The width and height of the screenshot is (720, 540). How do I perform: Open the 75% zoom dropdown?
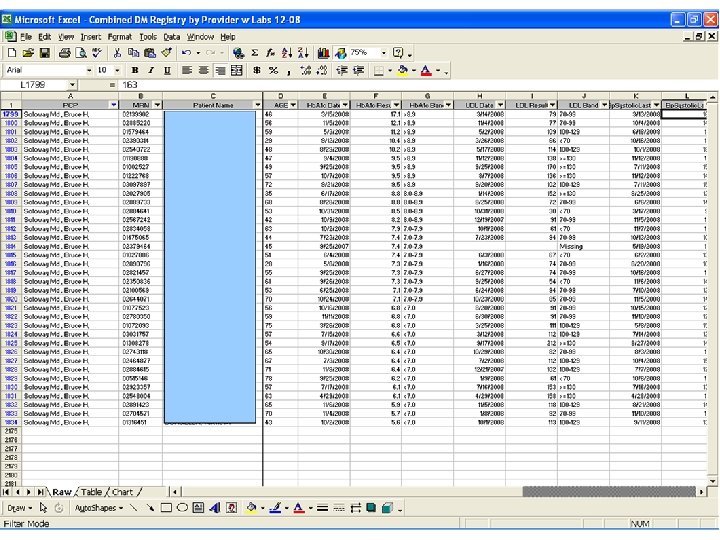(384, 53)
